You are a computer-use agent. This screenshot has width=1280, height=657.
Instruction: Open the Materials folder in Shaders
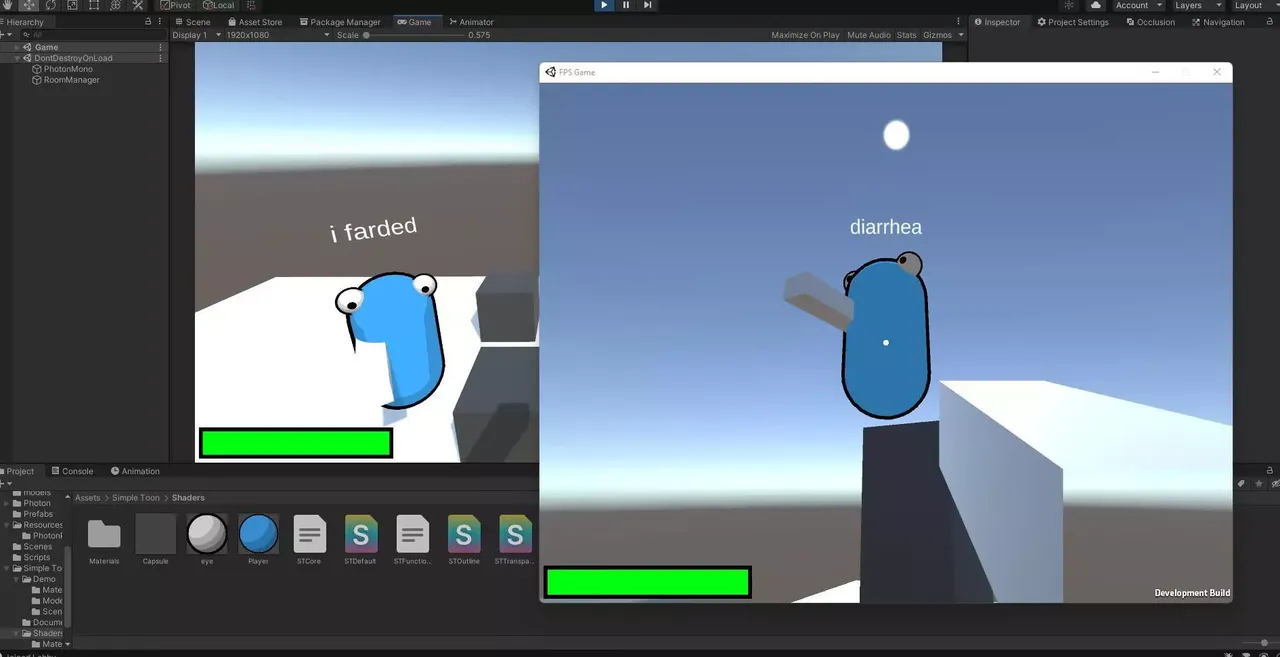104,540
